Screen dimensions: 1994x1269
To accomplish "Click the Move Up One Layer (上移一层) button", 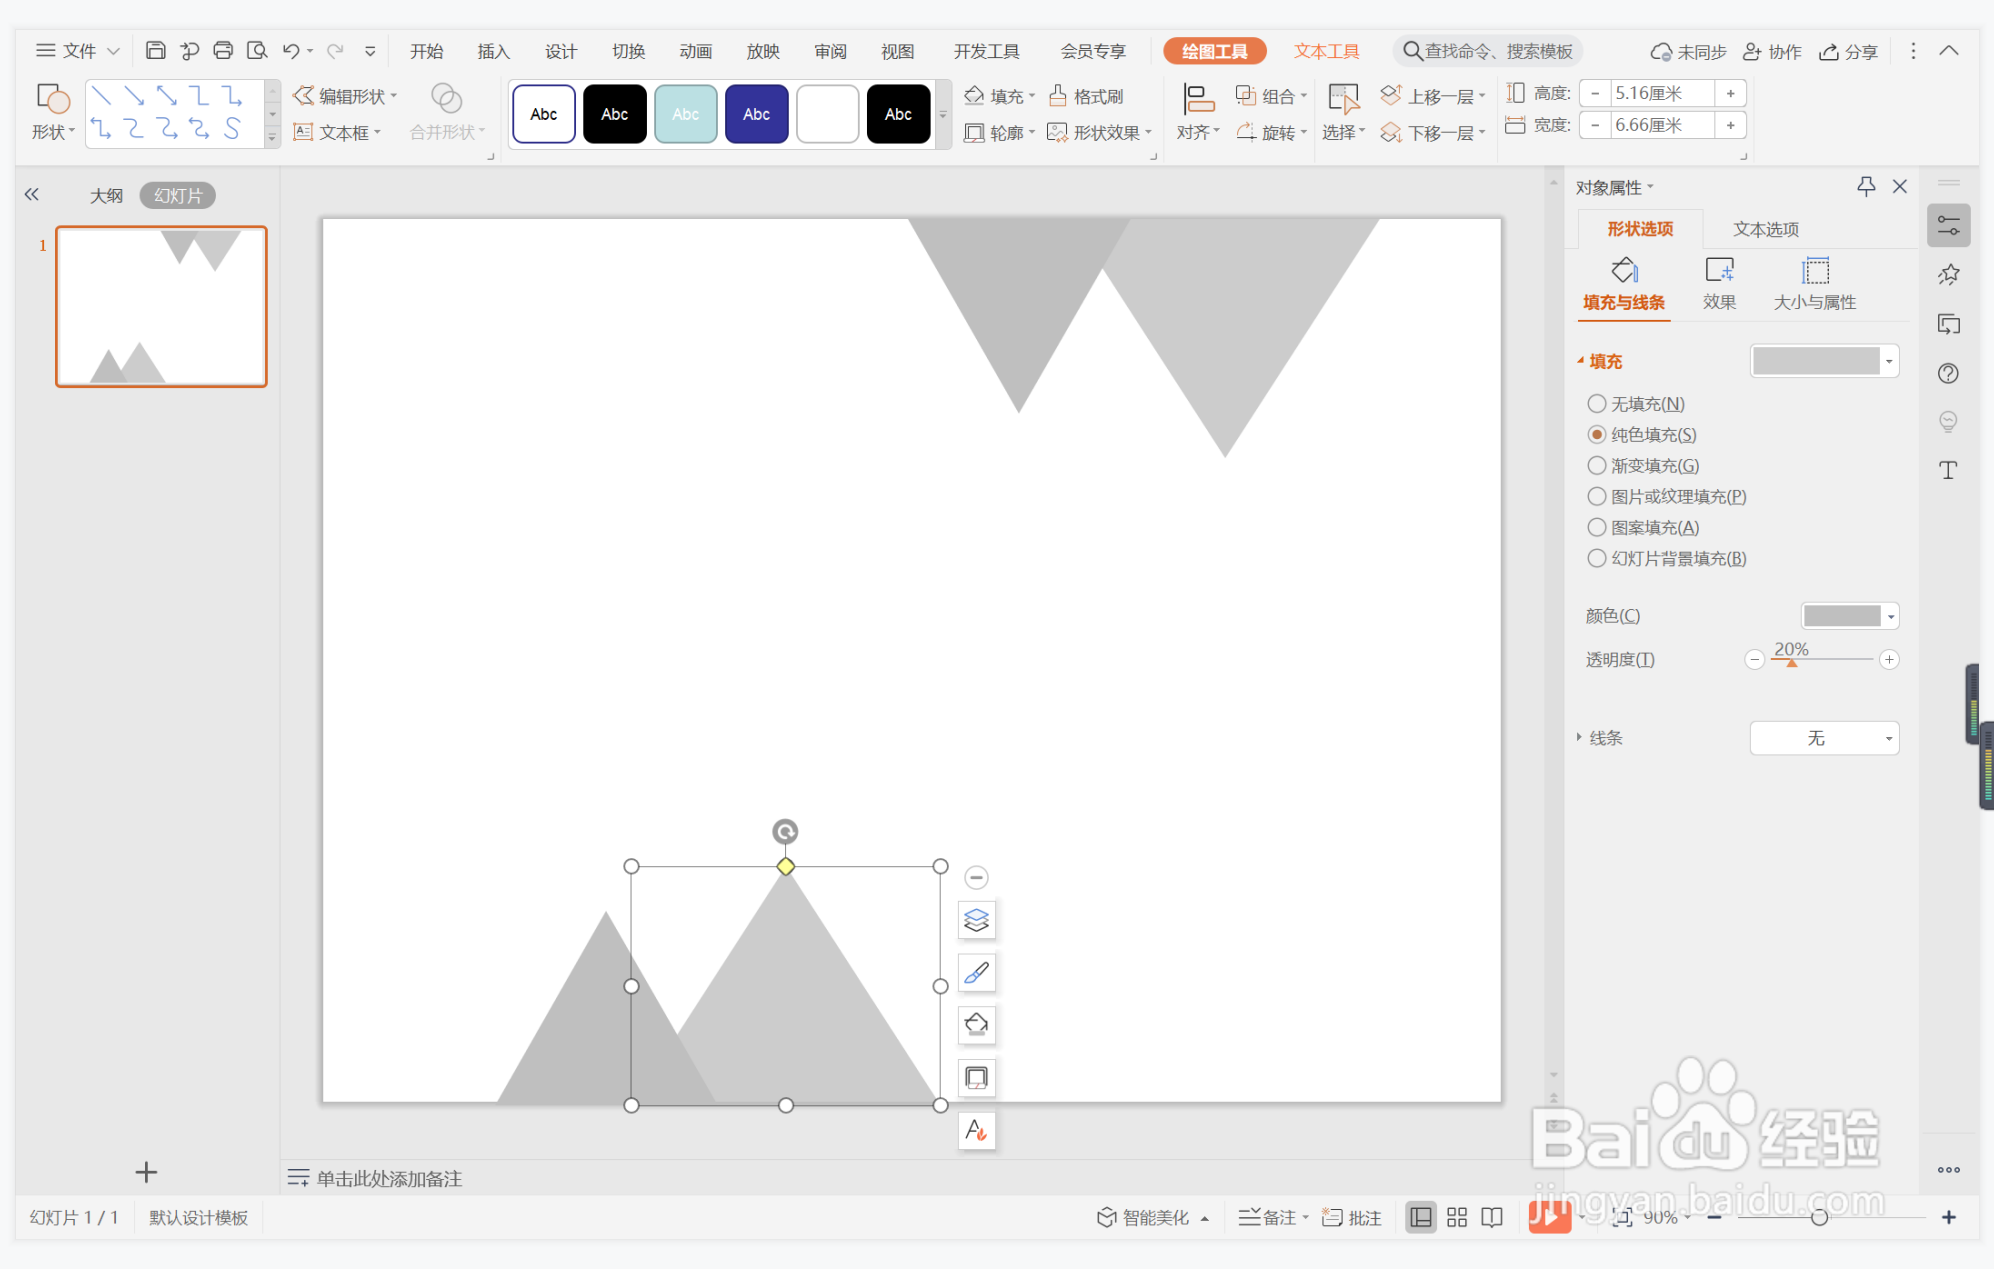I will tap(1433, 96).
